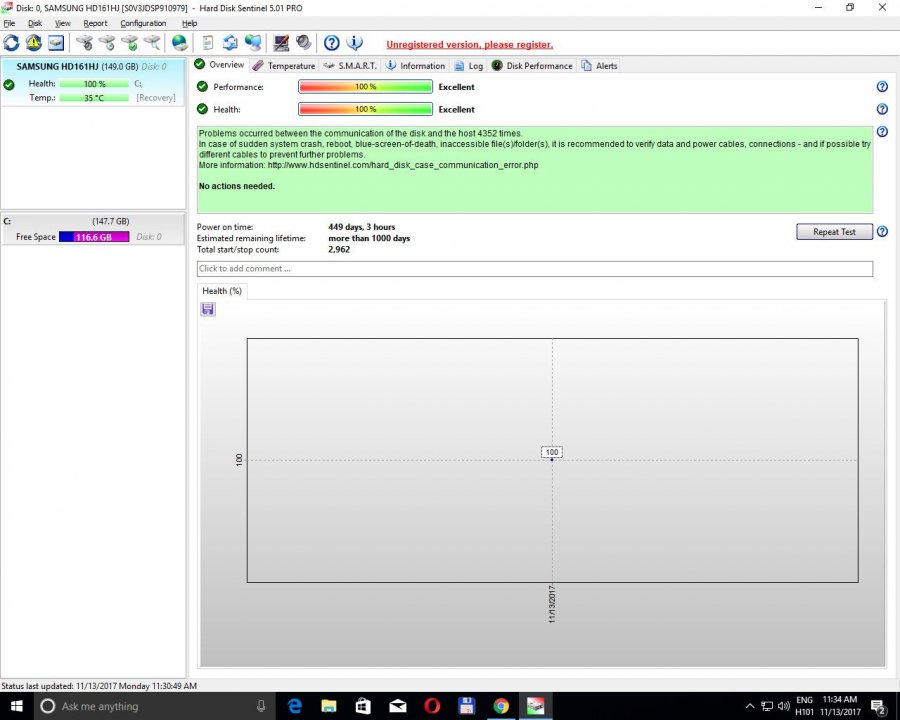The image size is (900, 720).
Task: Open Microsoft Edge from the taskbar
Action: [294, 706]
